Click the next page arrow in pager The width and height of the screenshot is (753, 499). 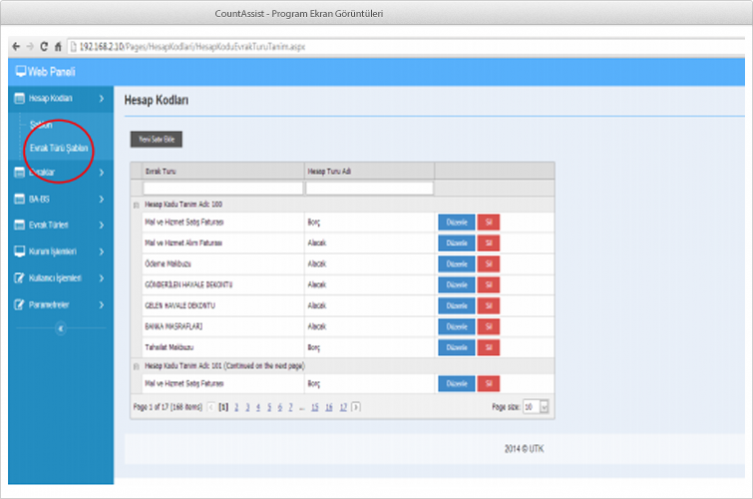click(x=356, y=407)
